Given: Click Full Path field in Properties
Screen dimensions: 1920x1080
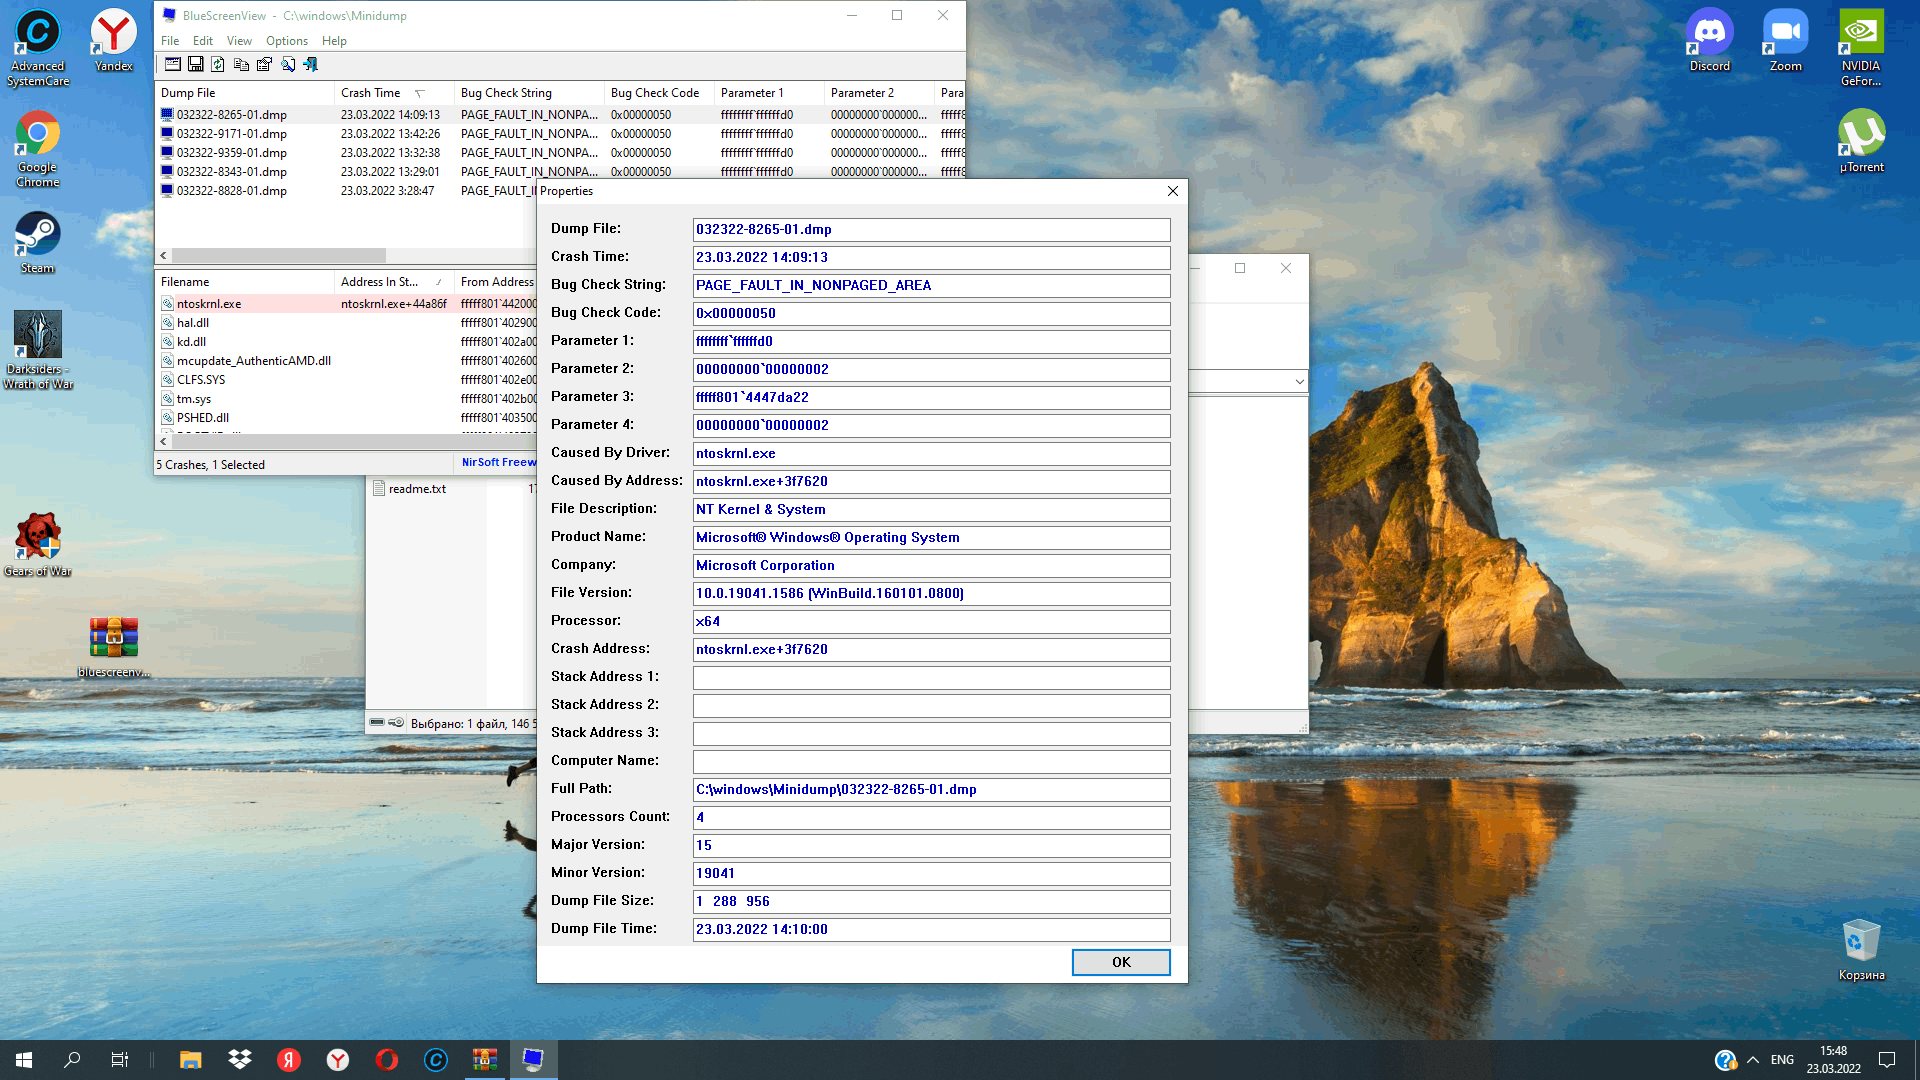Looking at the screenshot, I should coord(931,789).
